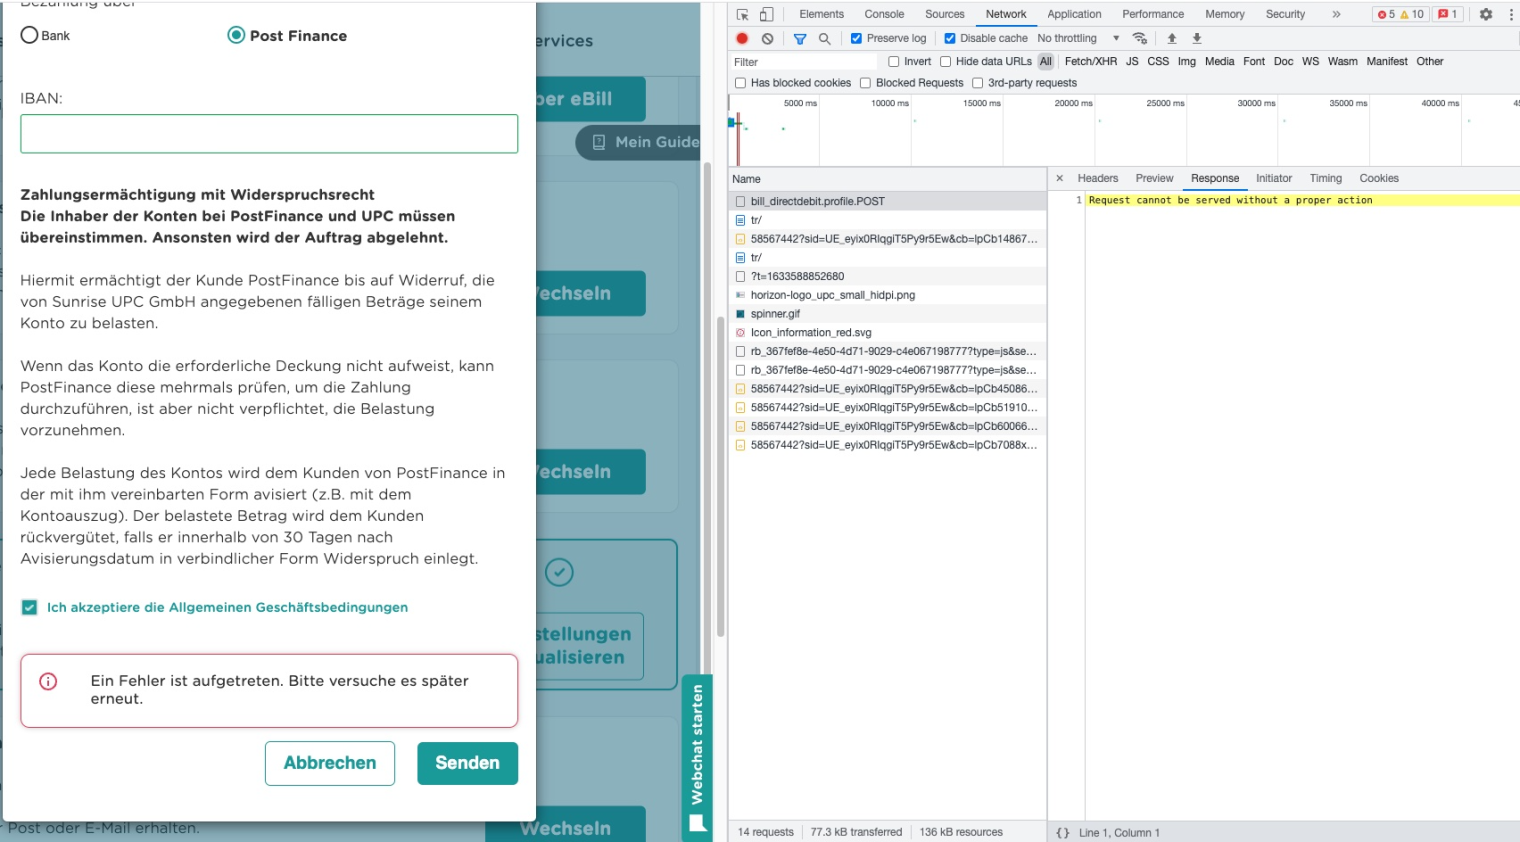Open the Headers tab of request
The width and height of the screenshot is (1520, 842).
(x=1097, y=178)
